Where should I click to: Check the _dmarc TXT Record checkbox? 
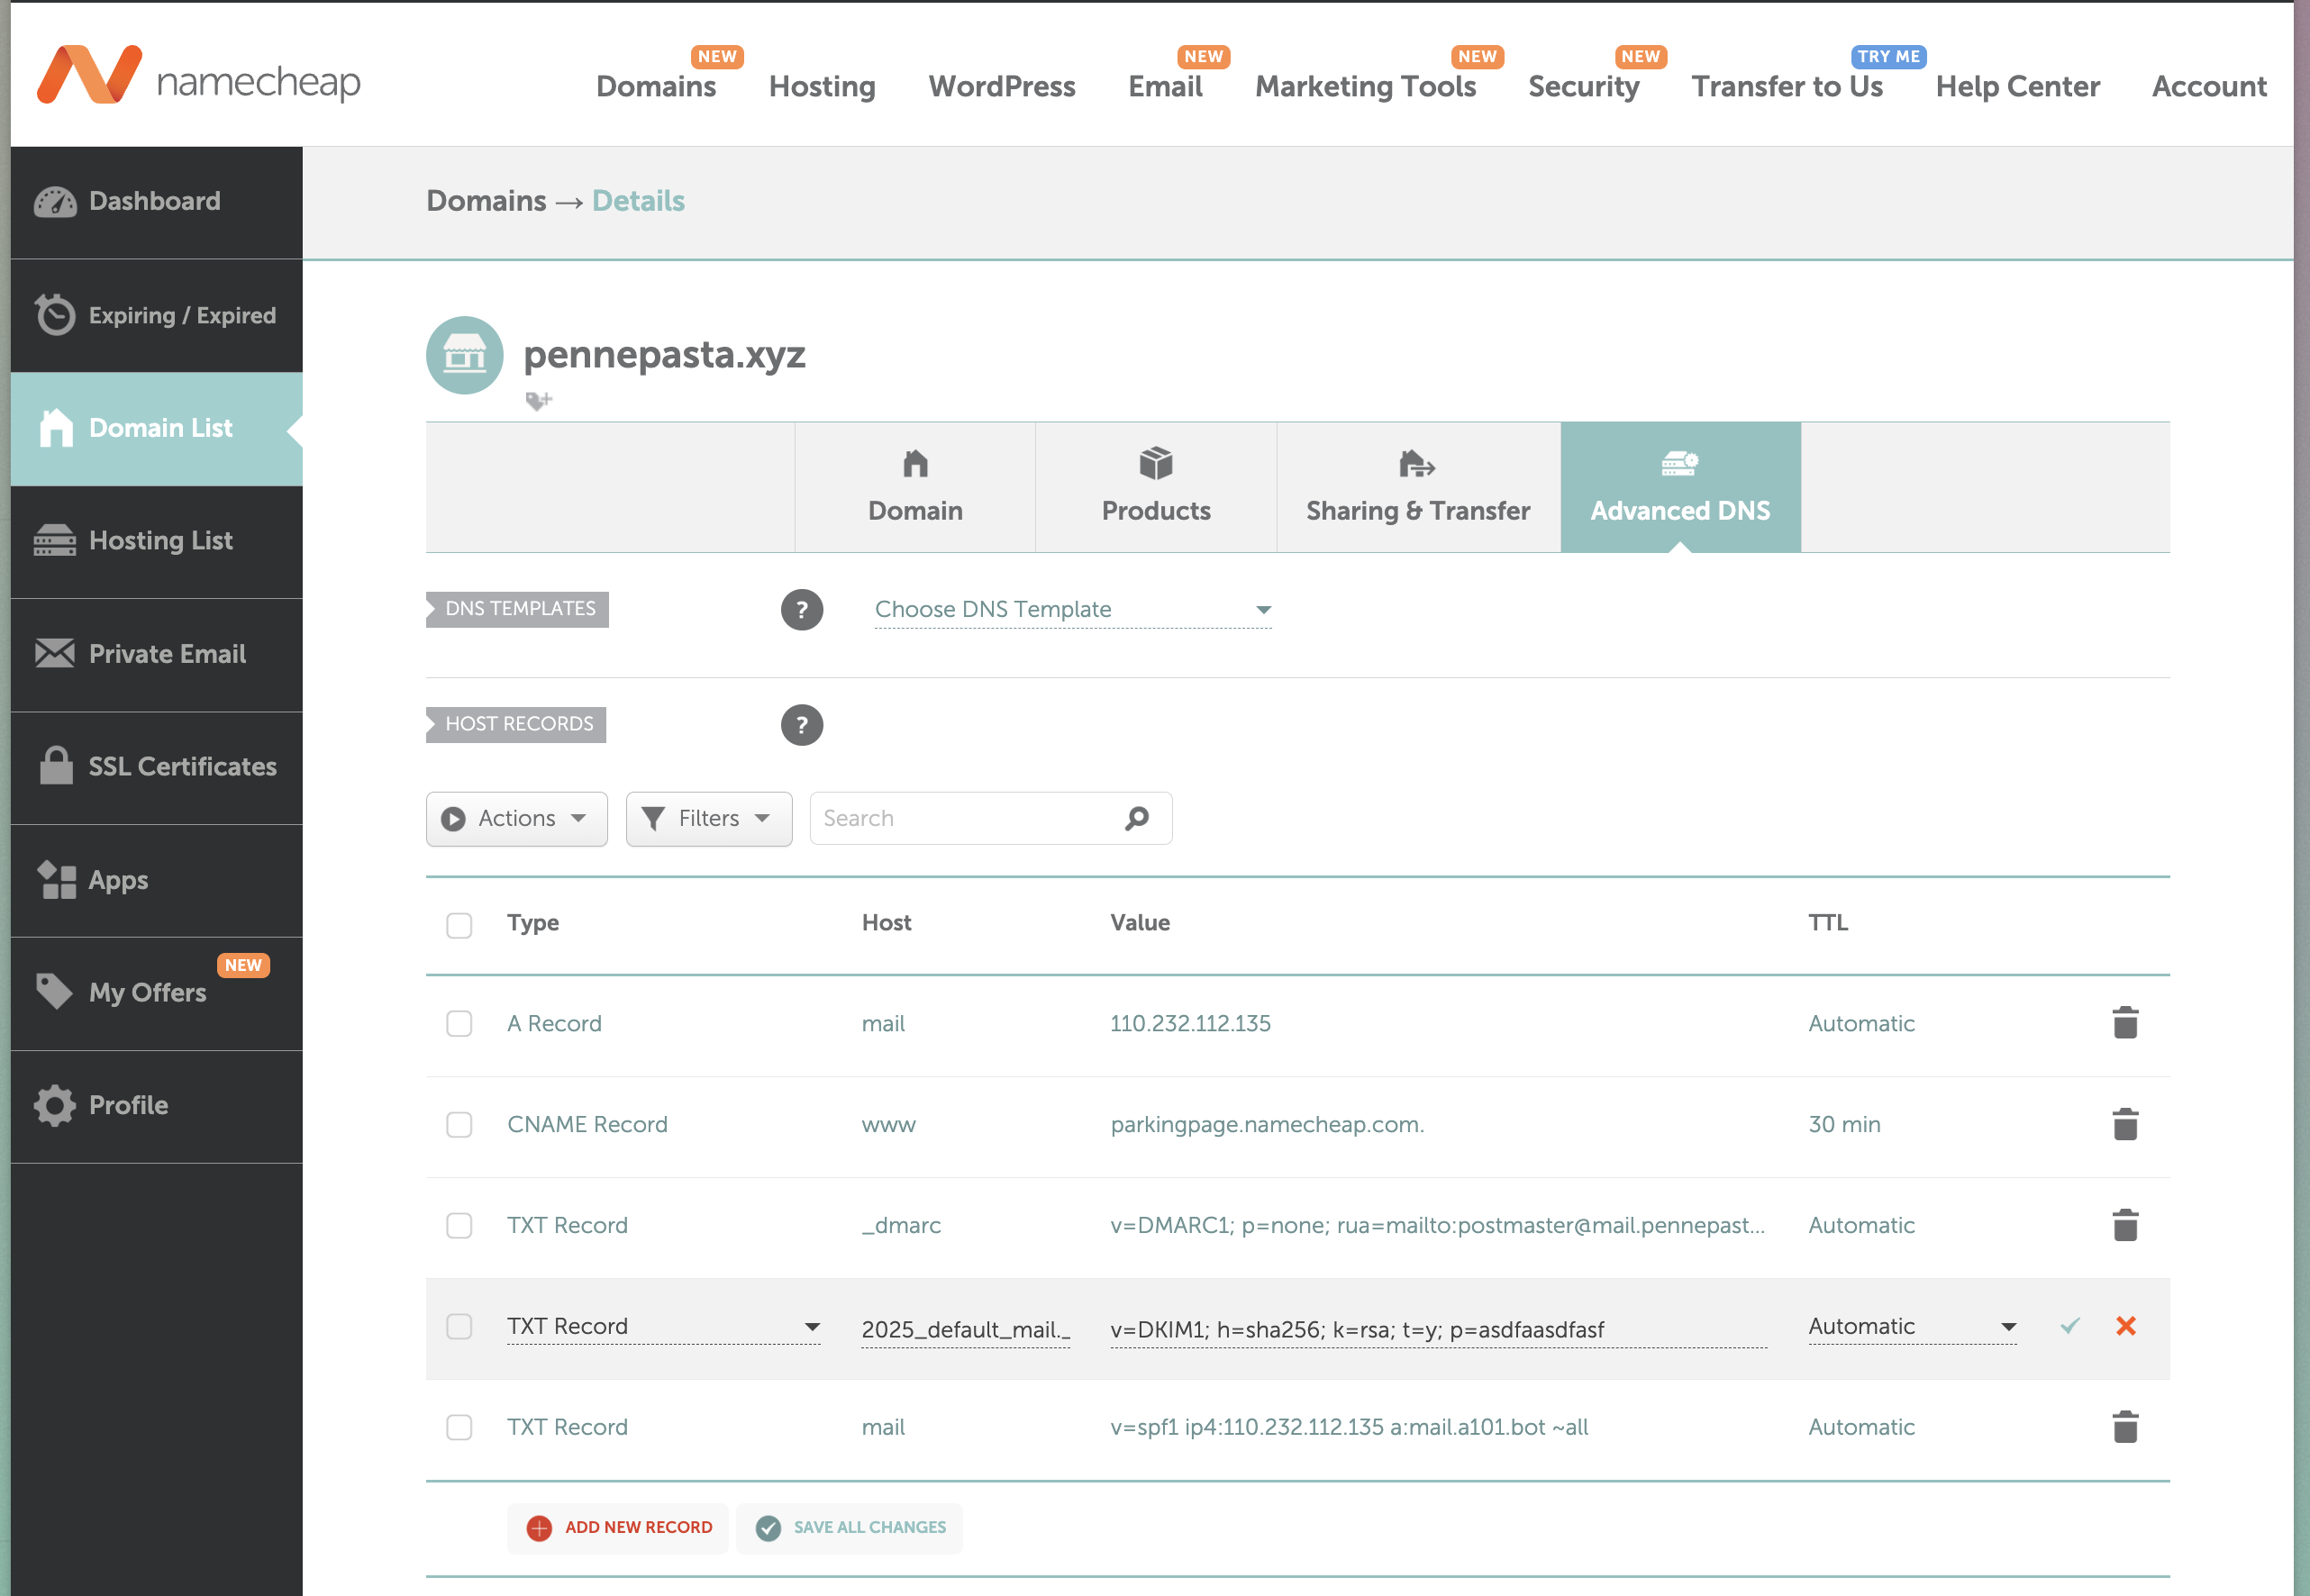(x=459, y=1226)
